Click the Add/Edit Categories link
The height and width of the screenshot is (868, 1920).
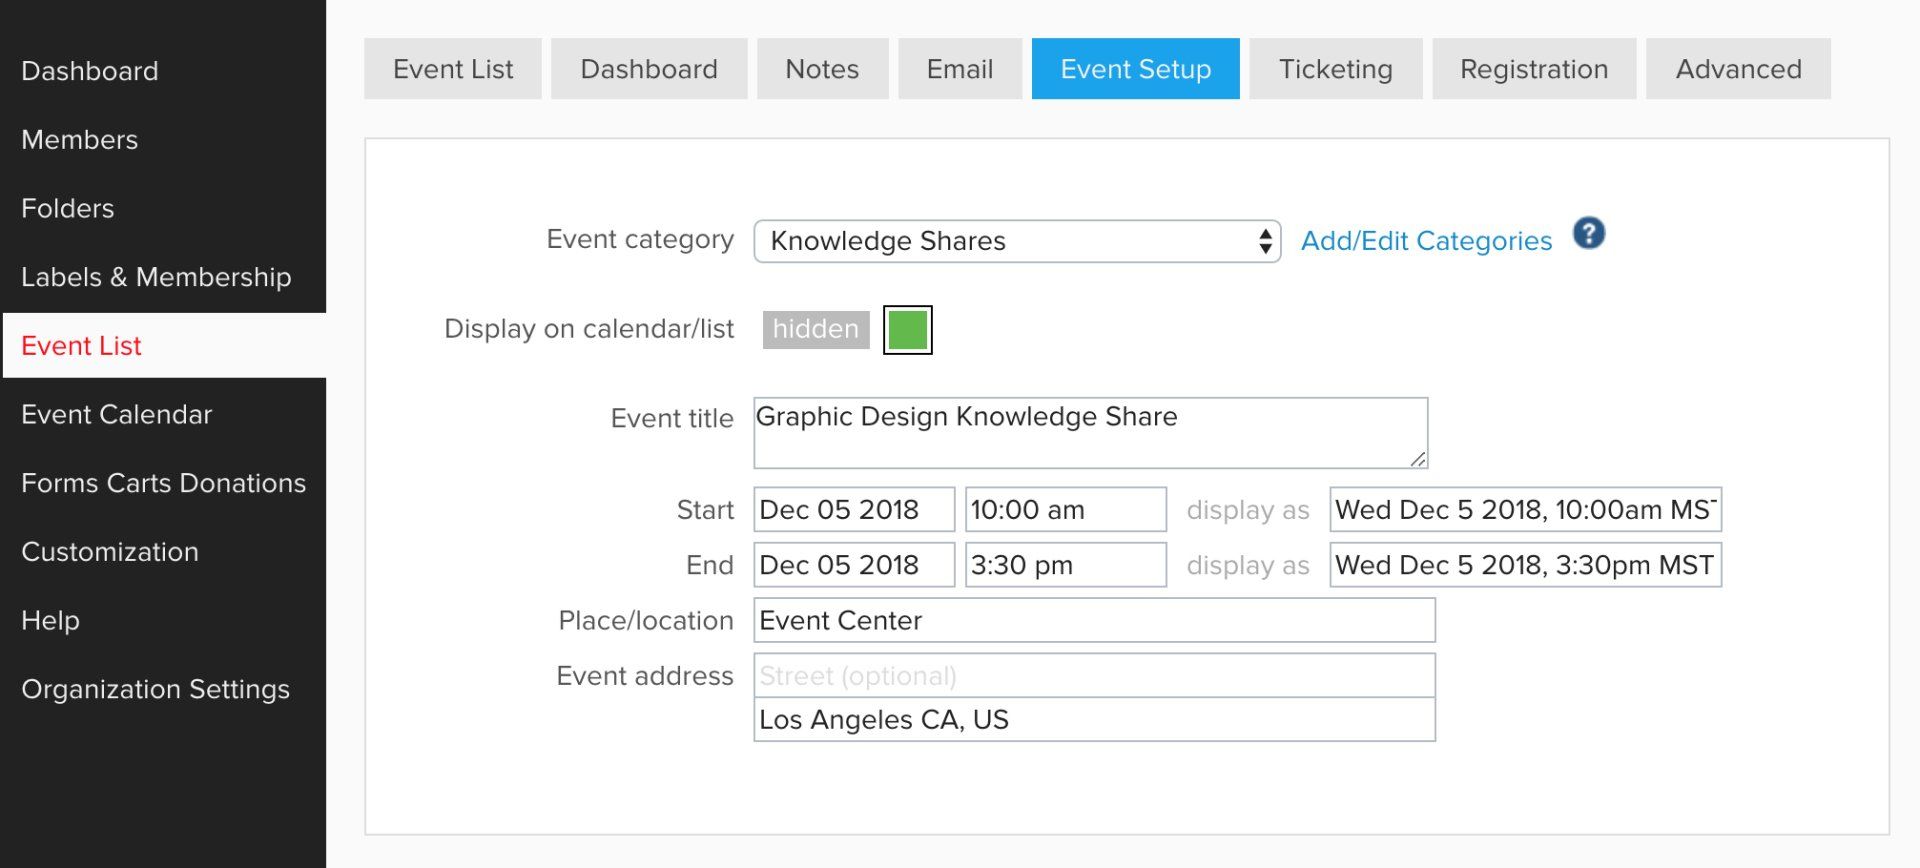click(1426, 241)
